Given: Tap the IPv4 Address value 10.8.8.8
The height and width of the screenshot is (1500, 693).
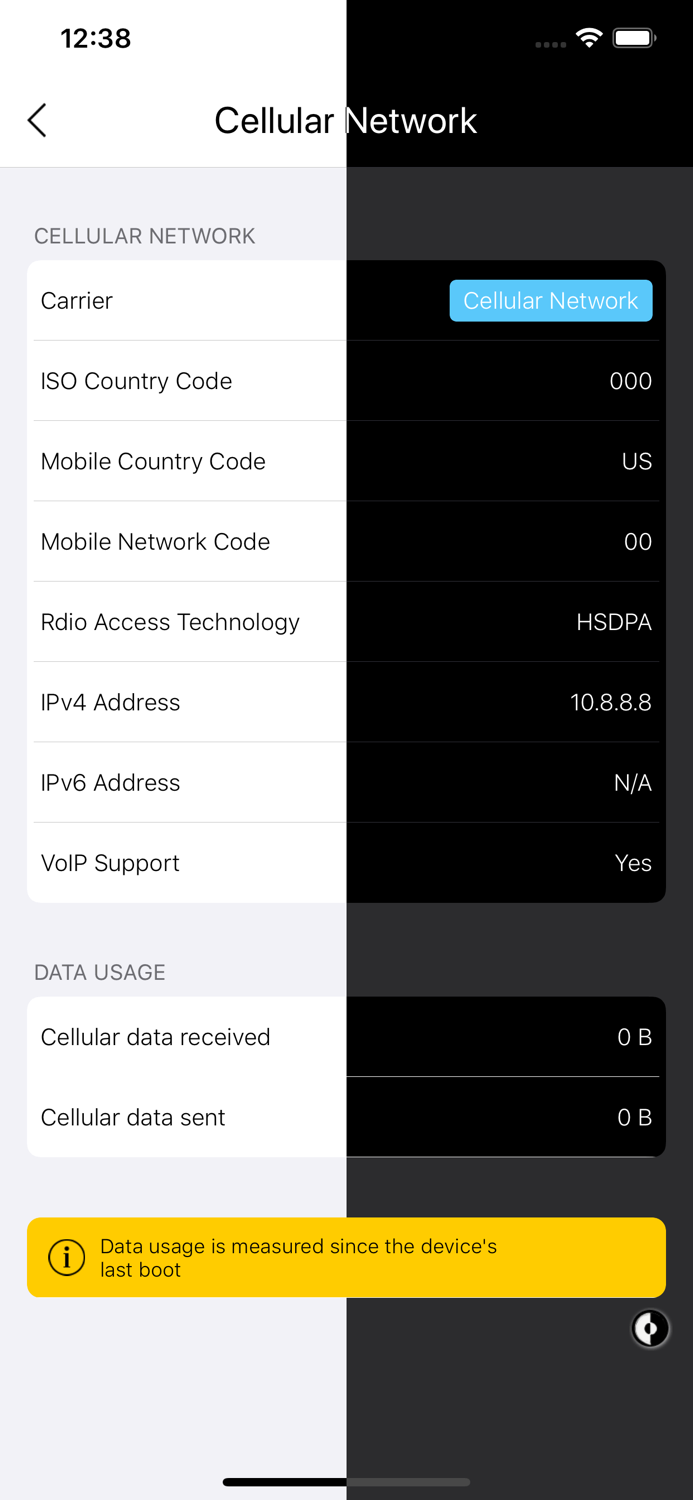Looking at the screenshot, I should click(610, 702).
